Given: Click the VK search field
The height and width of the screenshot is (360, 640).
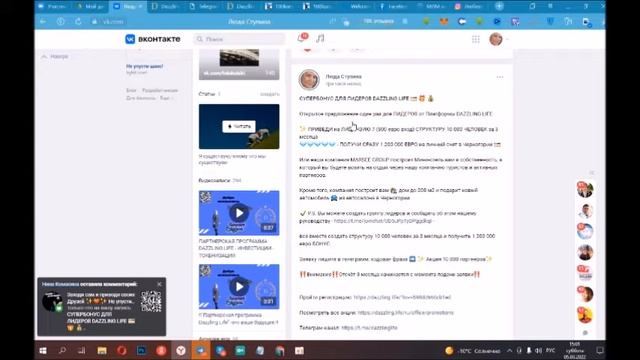Looking at the screenshot, I should tap(239, 39).
